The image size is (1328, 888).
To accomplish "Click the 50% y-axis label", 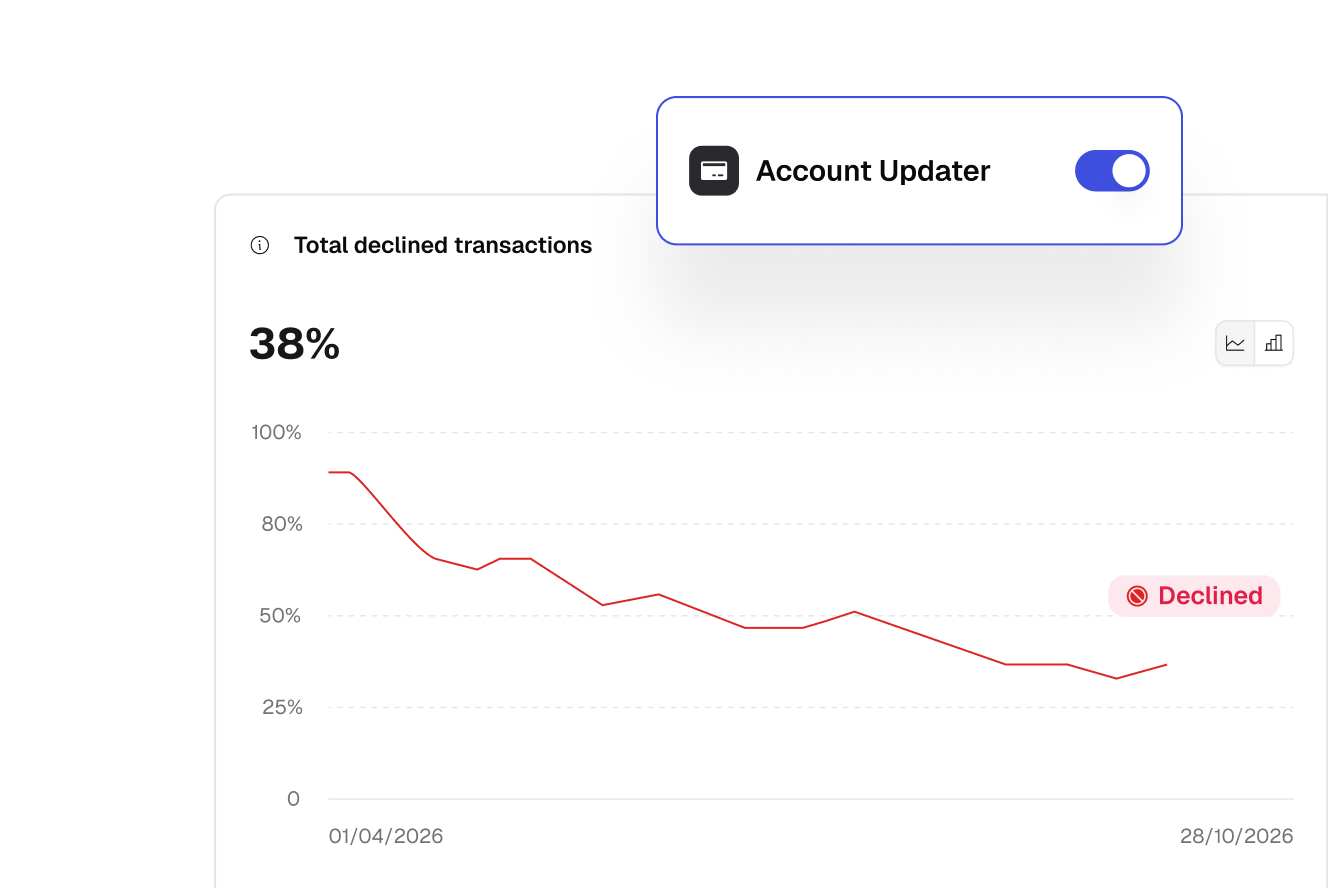I will point(280,616).
